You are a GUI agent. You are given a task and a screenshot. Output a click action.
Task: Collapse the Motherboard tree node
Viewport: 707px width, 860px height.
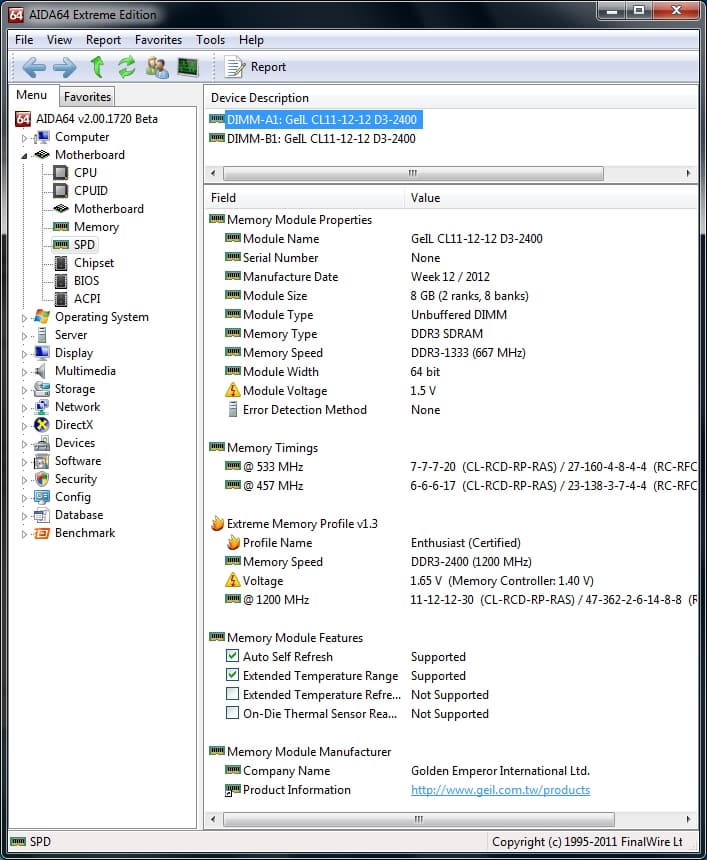[x=24, y=156]
